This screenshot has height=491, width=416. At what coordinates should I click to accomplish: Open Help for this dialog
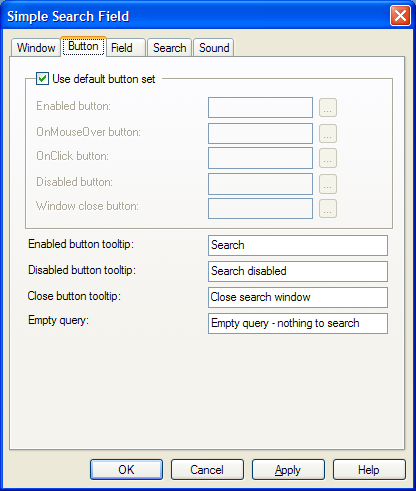(369, 470)
